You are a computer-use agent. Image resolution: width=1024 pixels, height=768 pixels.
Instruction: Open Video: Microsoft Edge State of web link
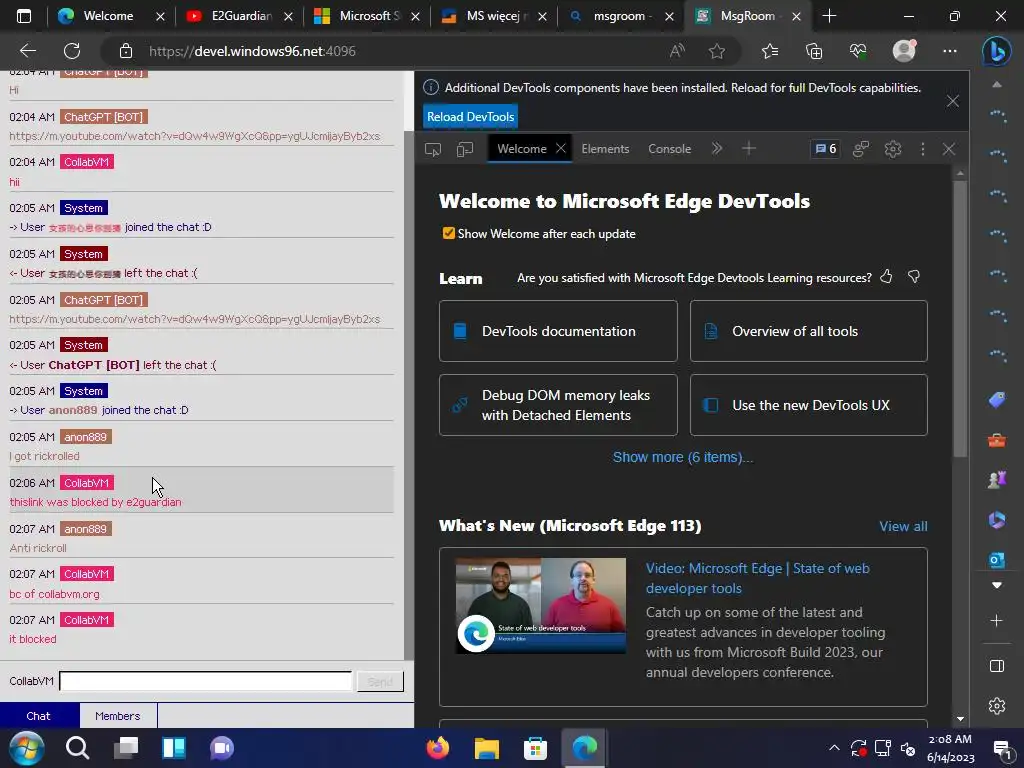pos(758,578)
